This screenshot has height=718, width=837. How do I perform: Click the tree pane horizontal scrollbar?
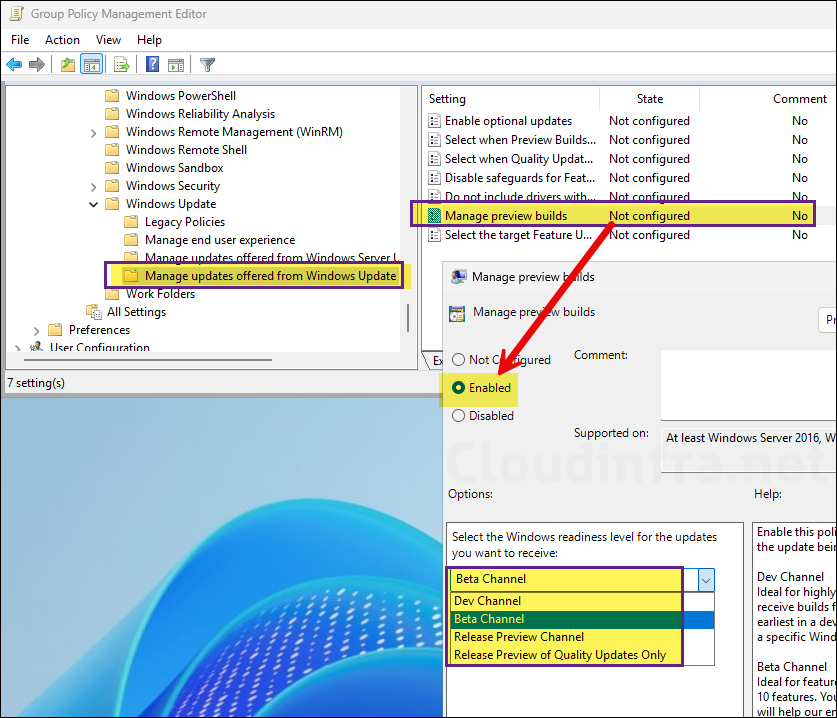(148, 360)
